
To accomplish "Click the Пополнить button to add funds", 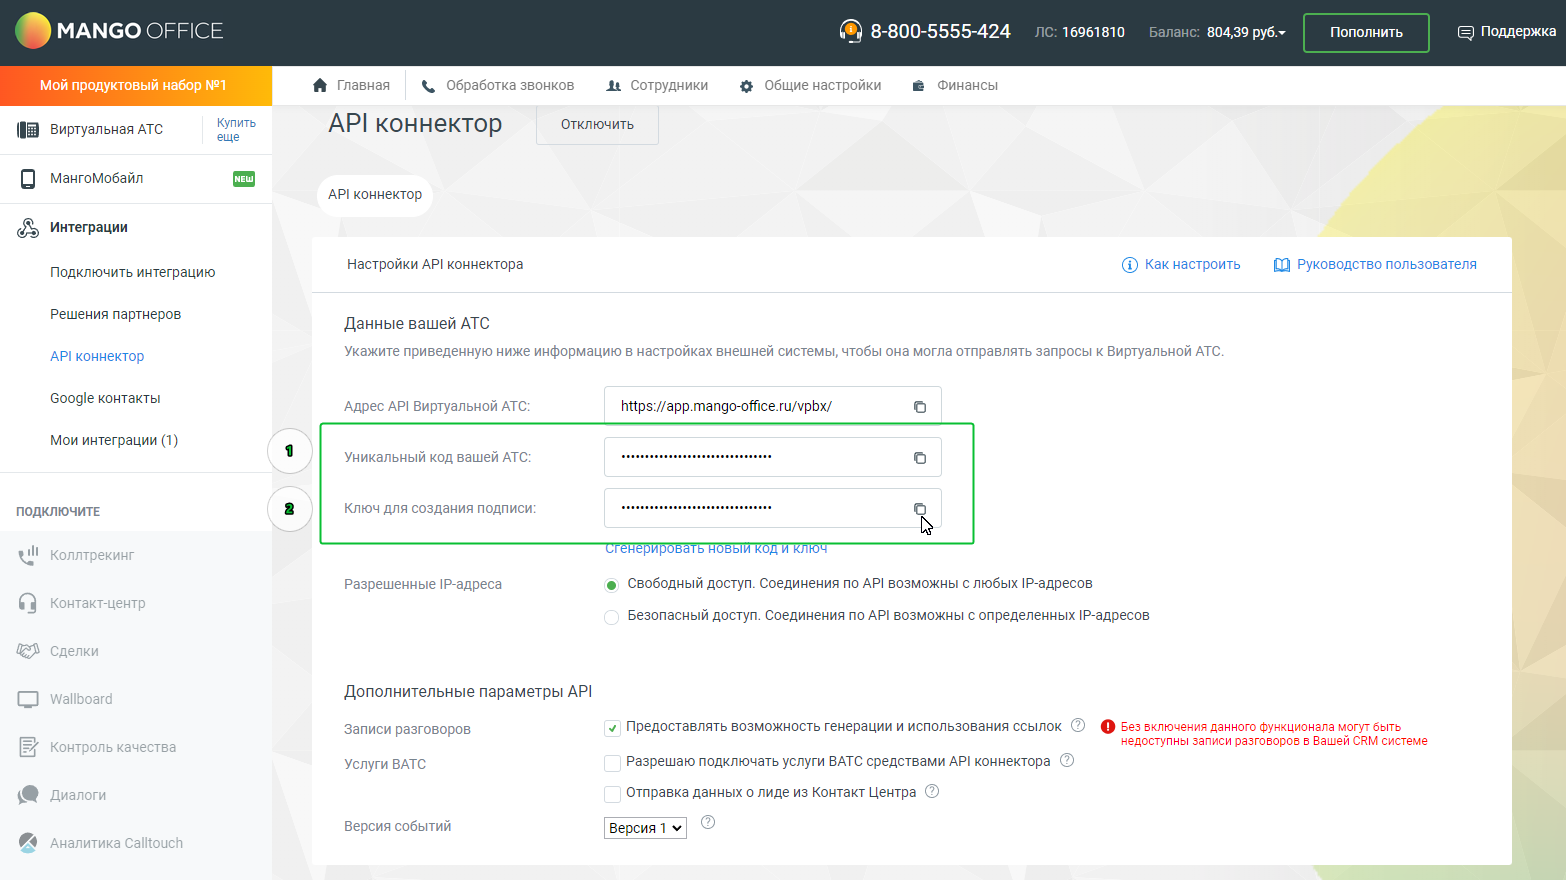I will coord(1365,32).
